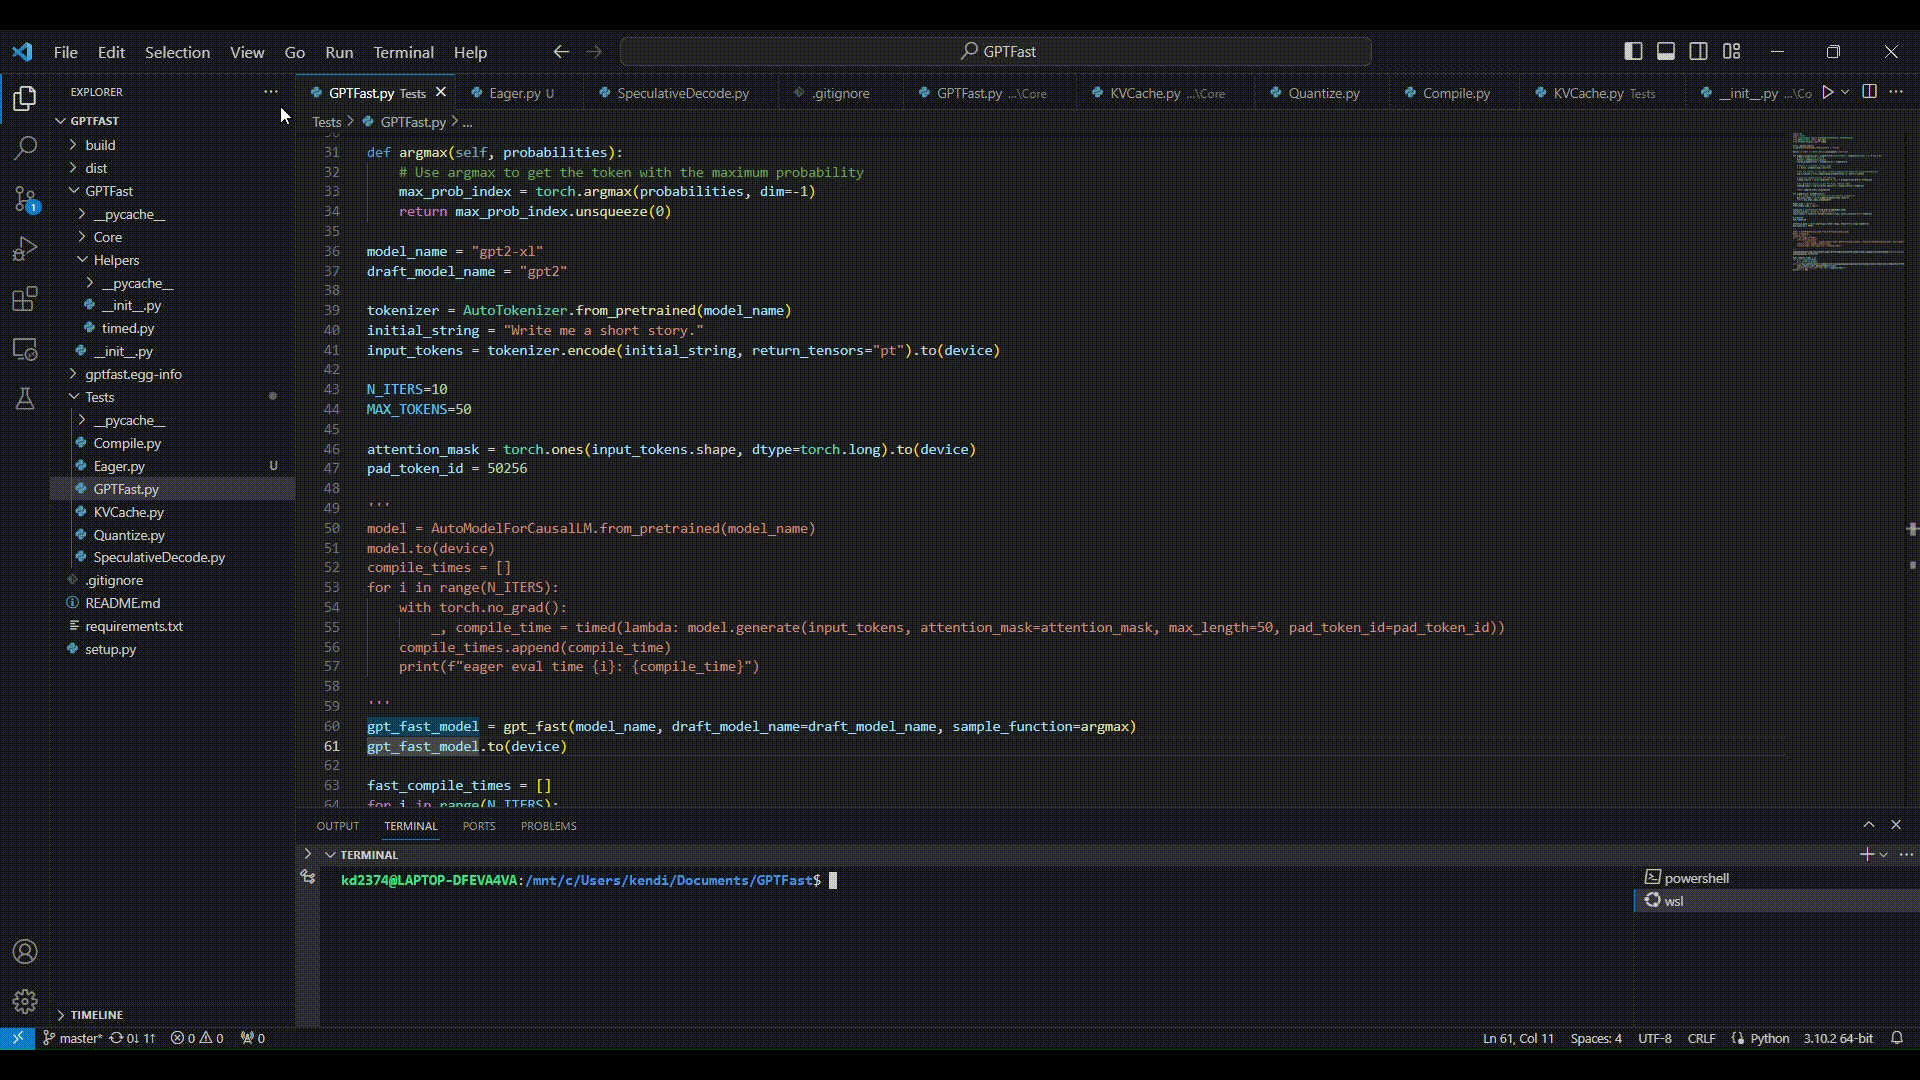Open the Explorer view icon
Viewport: 1920px width, 1080px height.
pyautogui.click(x=25, y=98)
